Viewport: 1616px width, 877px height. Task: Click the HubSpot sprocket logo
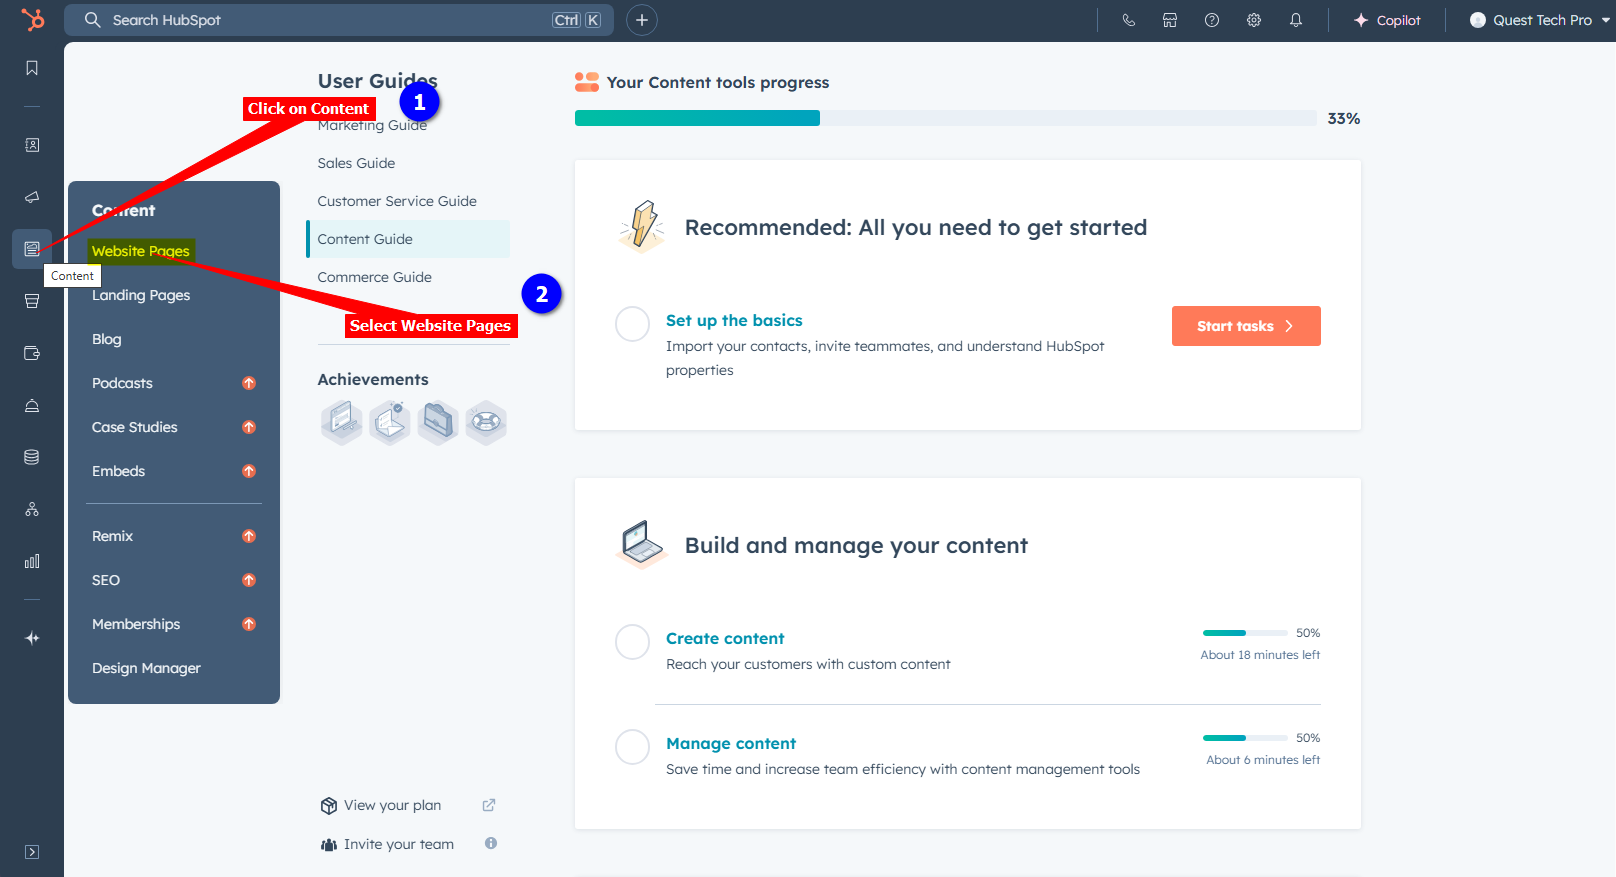(x=32, y=19)
